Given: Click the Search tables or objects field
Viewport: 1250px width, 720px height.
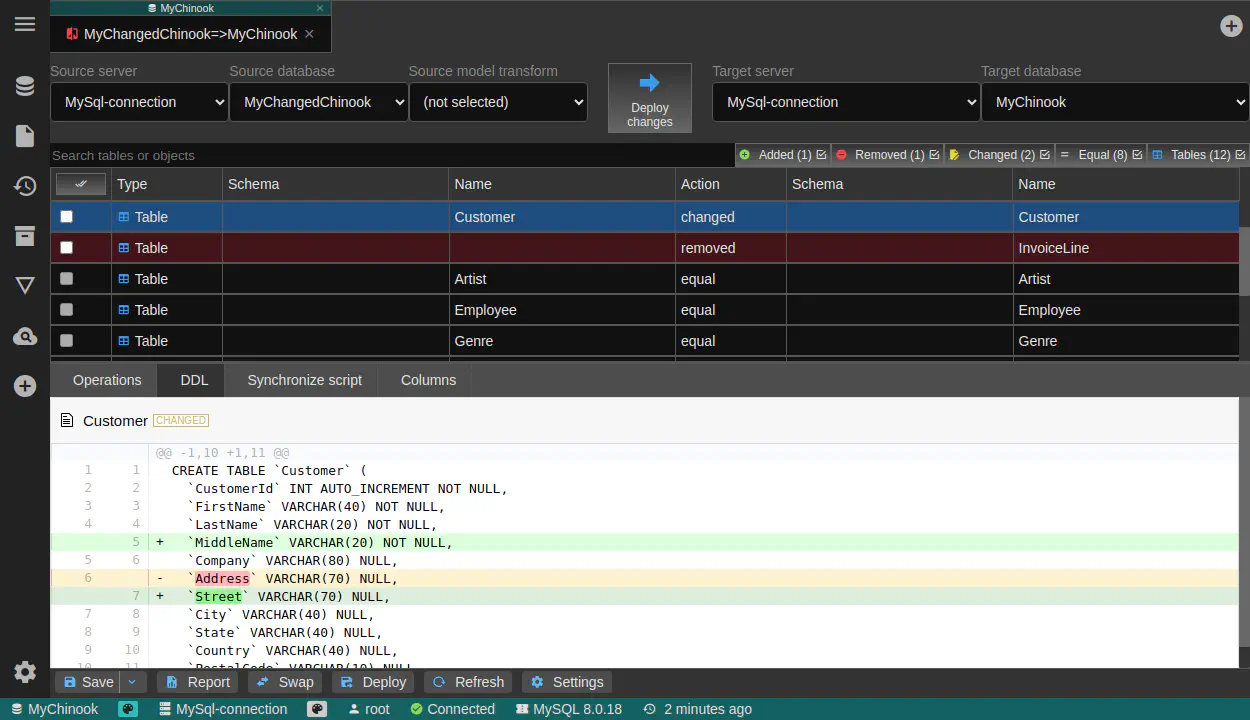Looking at the screenshot, I should 390,155.
